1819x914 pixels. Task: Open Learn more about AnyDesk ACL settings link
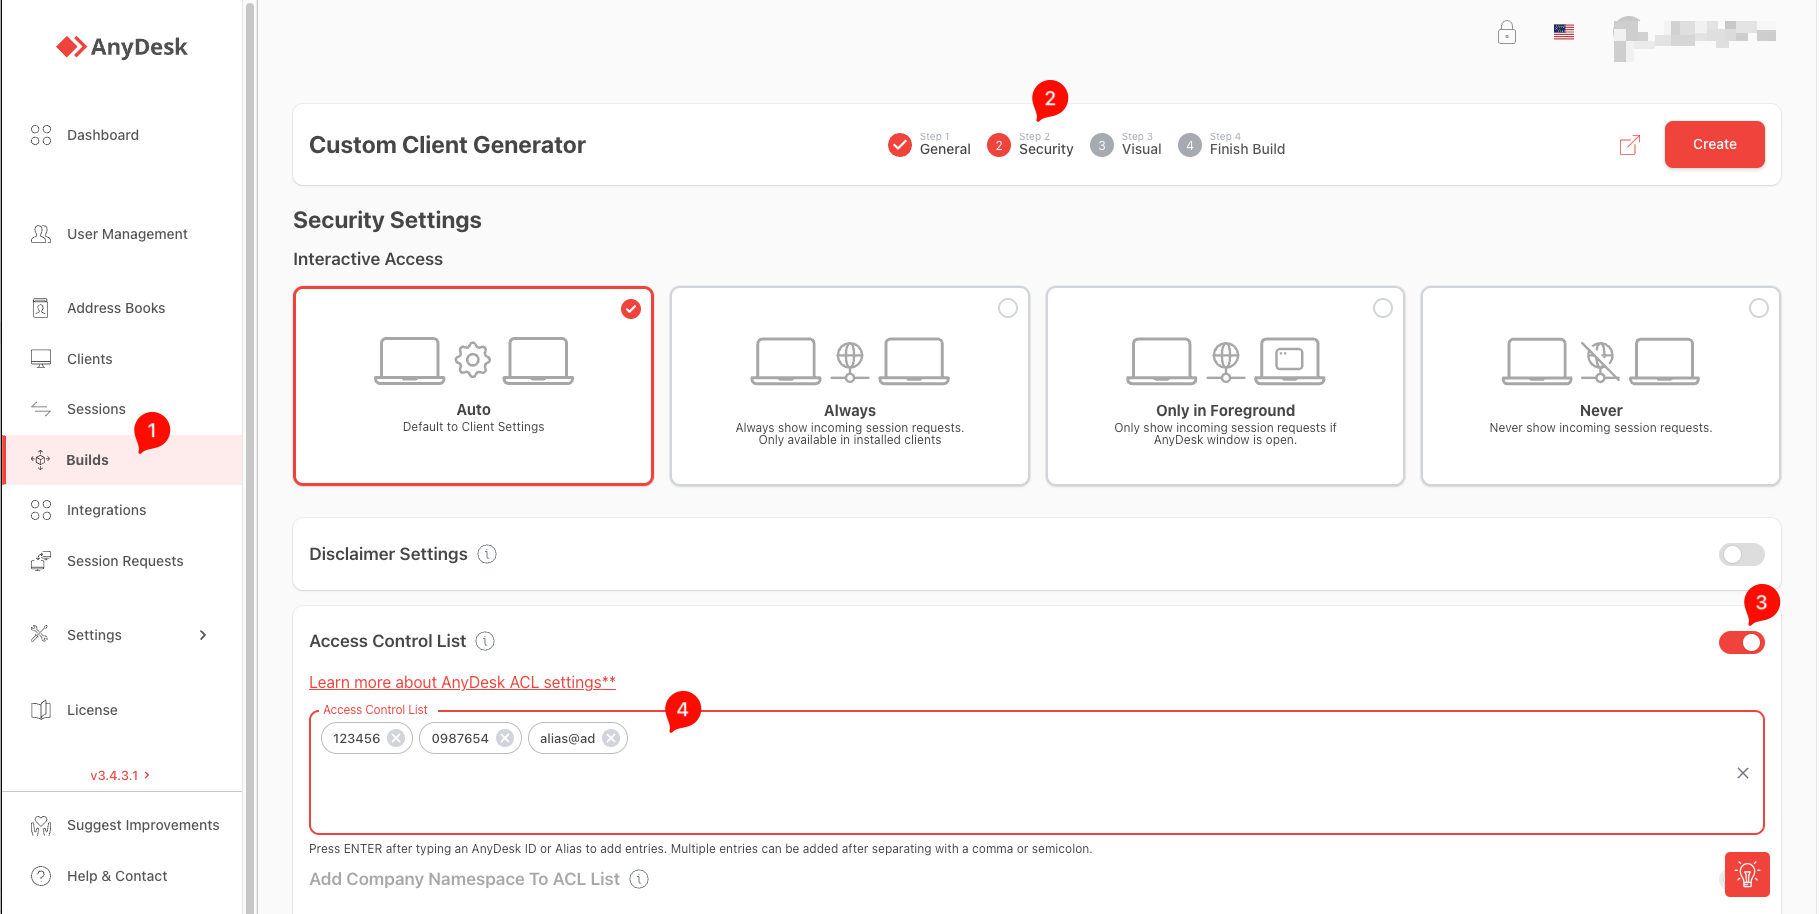pos(462,682)
